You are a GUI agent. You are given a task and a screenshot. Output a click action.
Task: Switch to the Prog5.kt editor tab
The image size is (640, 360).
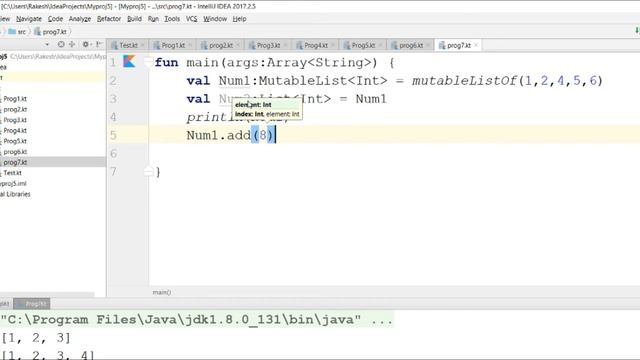pos(363,45)
